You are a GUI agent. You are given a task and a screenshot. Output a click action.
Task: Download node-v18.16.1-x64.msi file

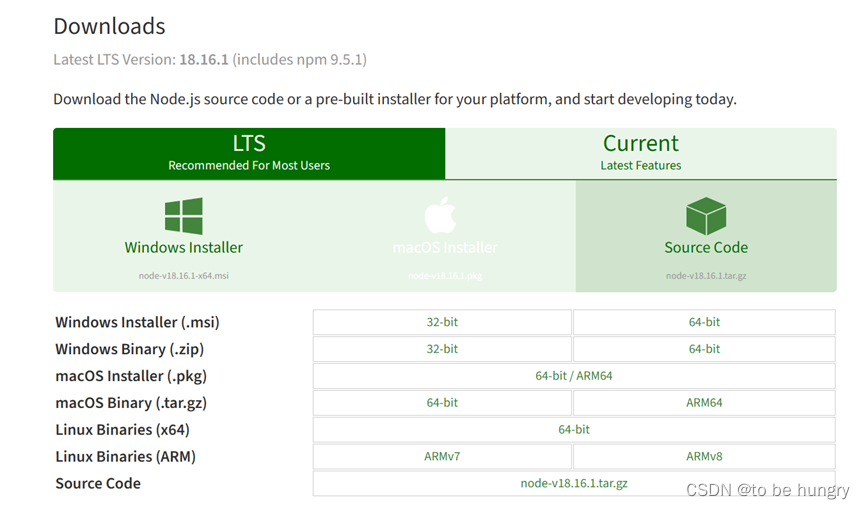184,276
